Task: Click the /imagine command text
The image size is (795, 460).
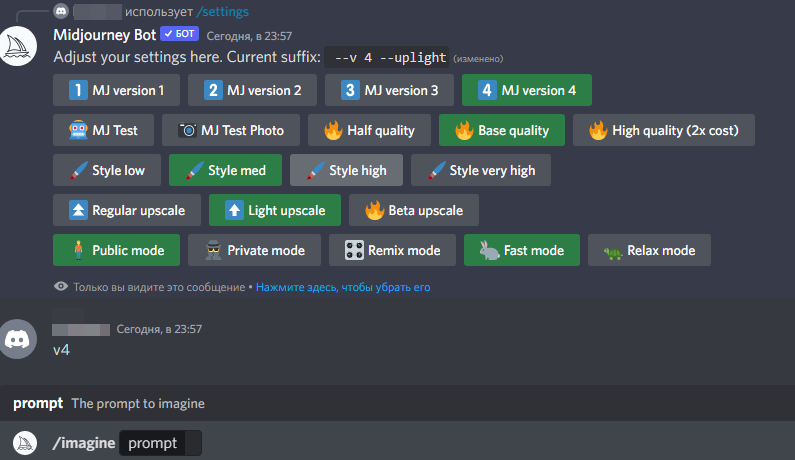Action: (84, 443)
